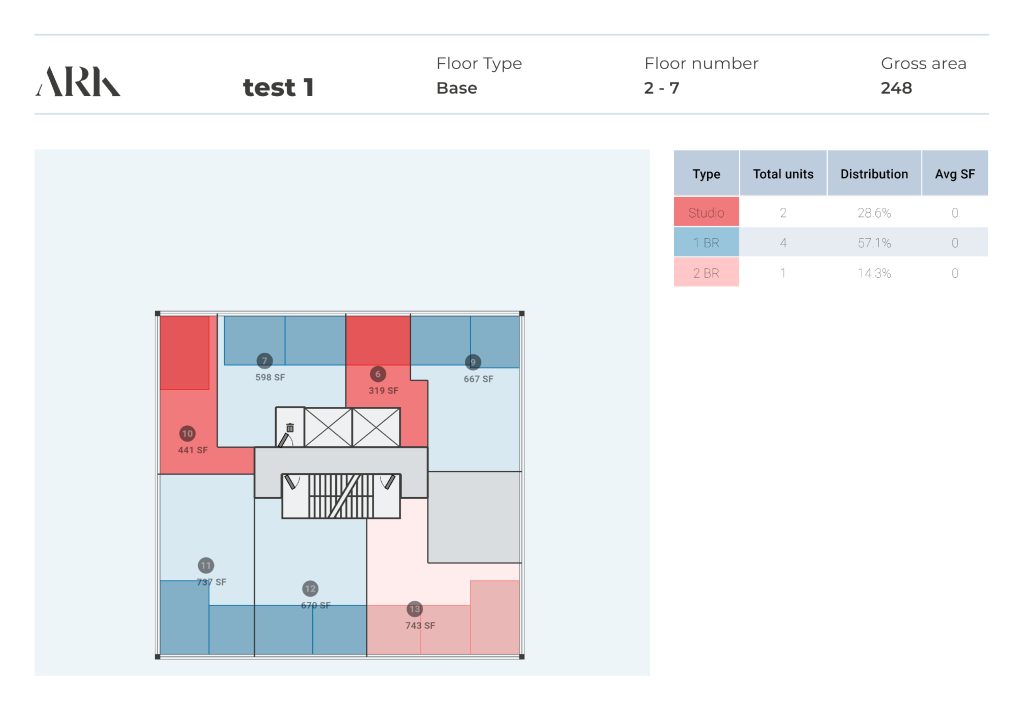
Task: Click the staircase symbol in the core
Action: coord(339,495)
